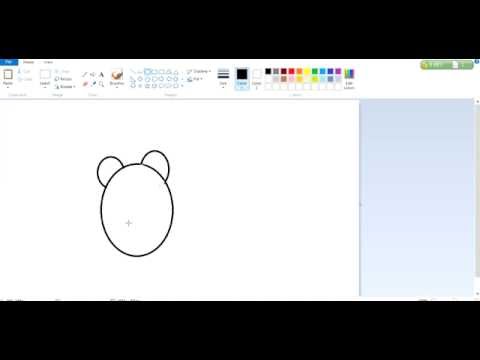Choose the Triangle shape
The image size is (480, 360).
pyautogui.click(x=176, y=72)
